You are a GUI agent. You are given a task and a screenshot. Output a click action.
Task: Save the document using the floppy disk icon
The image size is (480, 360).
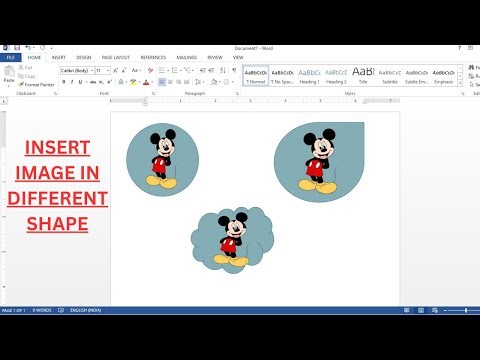click(x=17, y=48)
